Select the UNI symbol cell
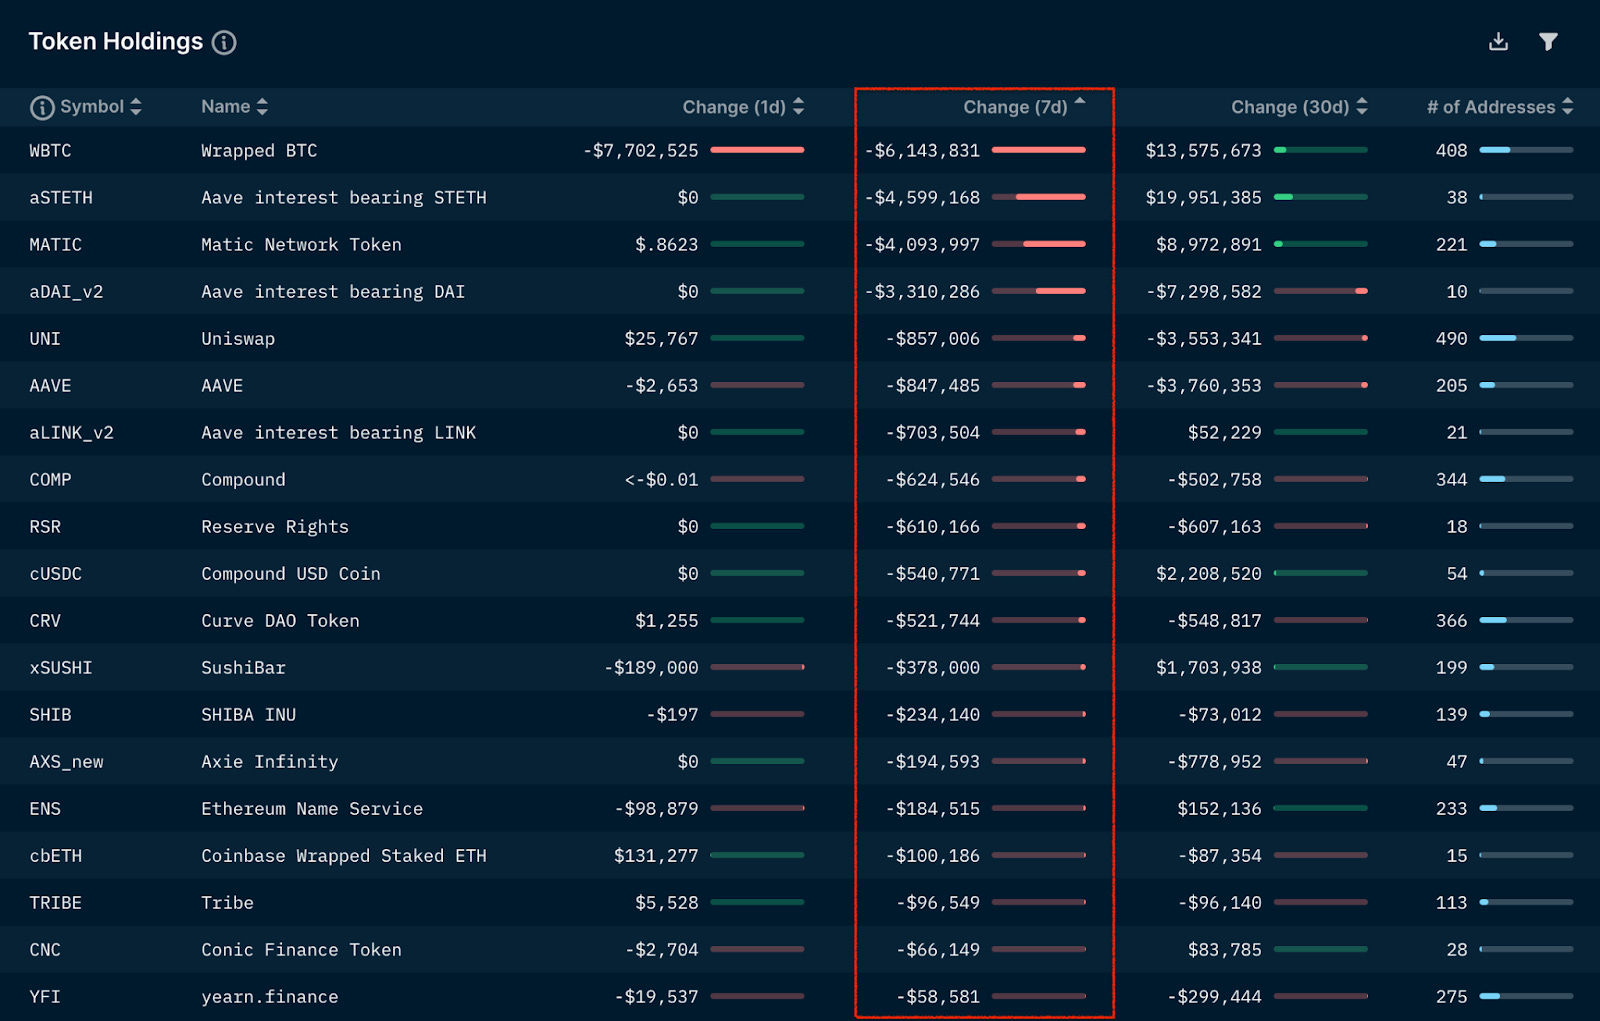The width and height of the screenshot is (1600, 1021). point(45,338)
